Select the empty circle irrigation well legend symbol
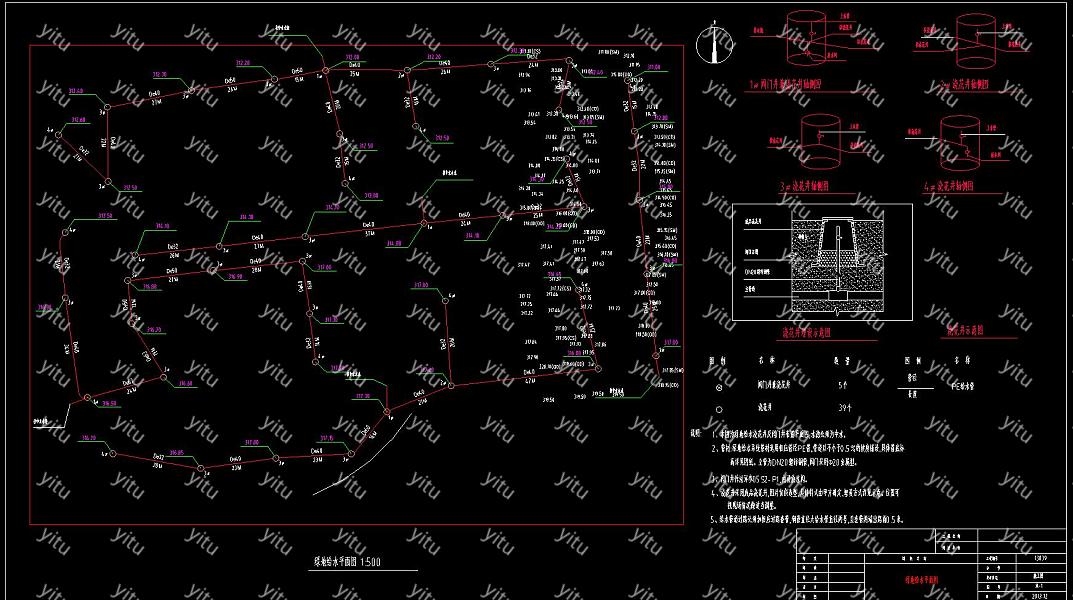The image size is (1073, 600). (x=719, y=409)
